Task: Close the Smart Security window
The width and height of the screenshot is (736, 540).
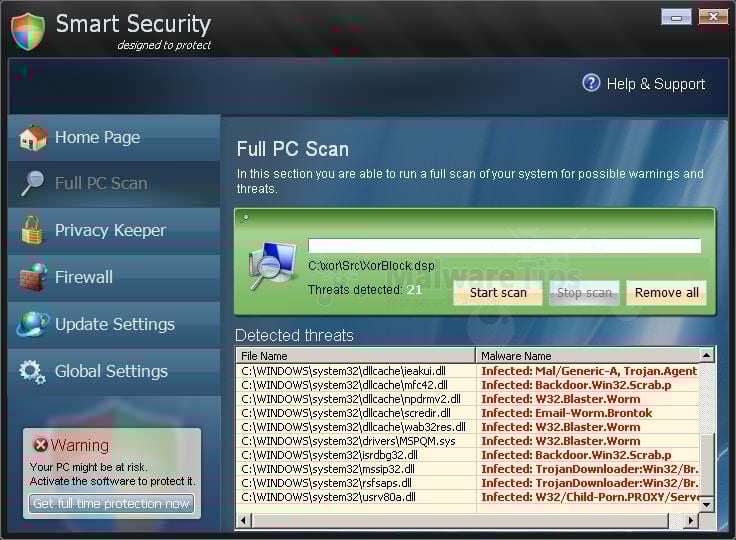Action: click(x=713, y=16)
